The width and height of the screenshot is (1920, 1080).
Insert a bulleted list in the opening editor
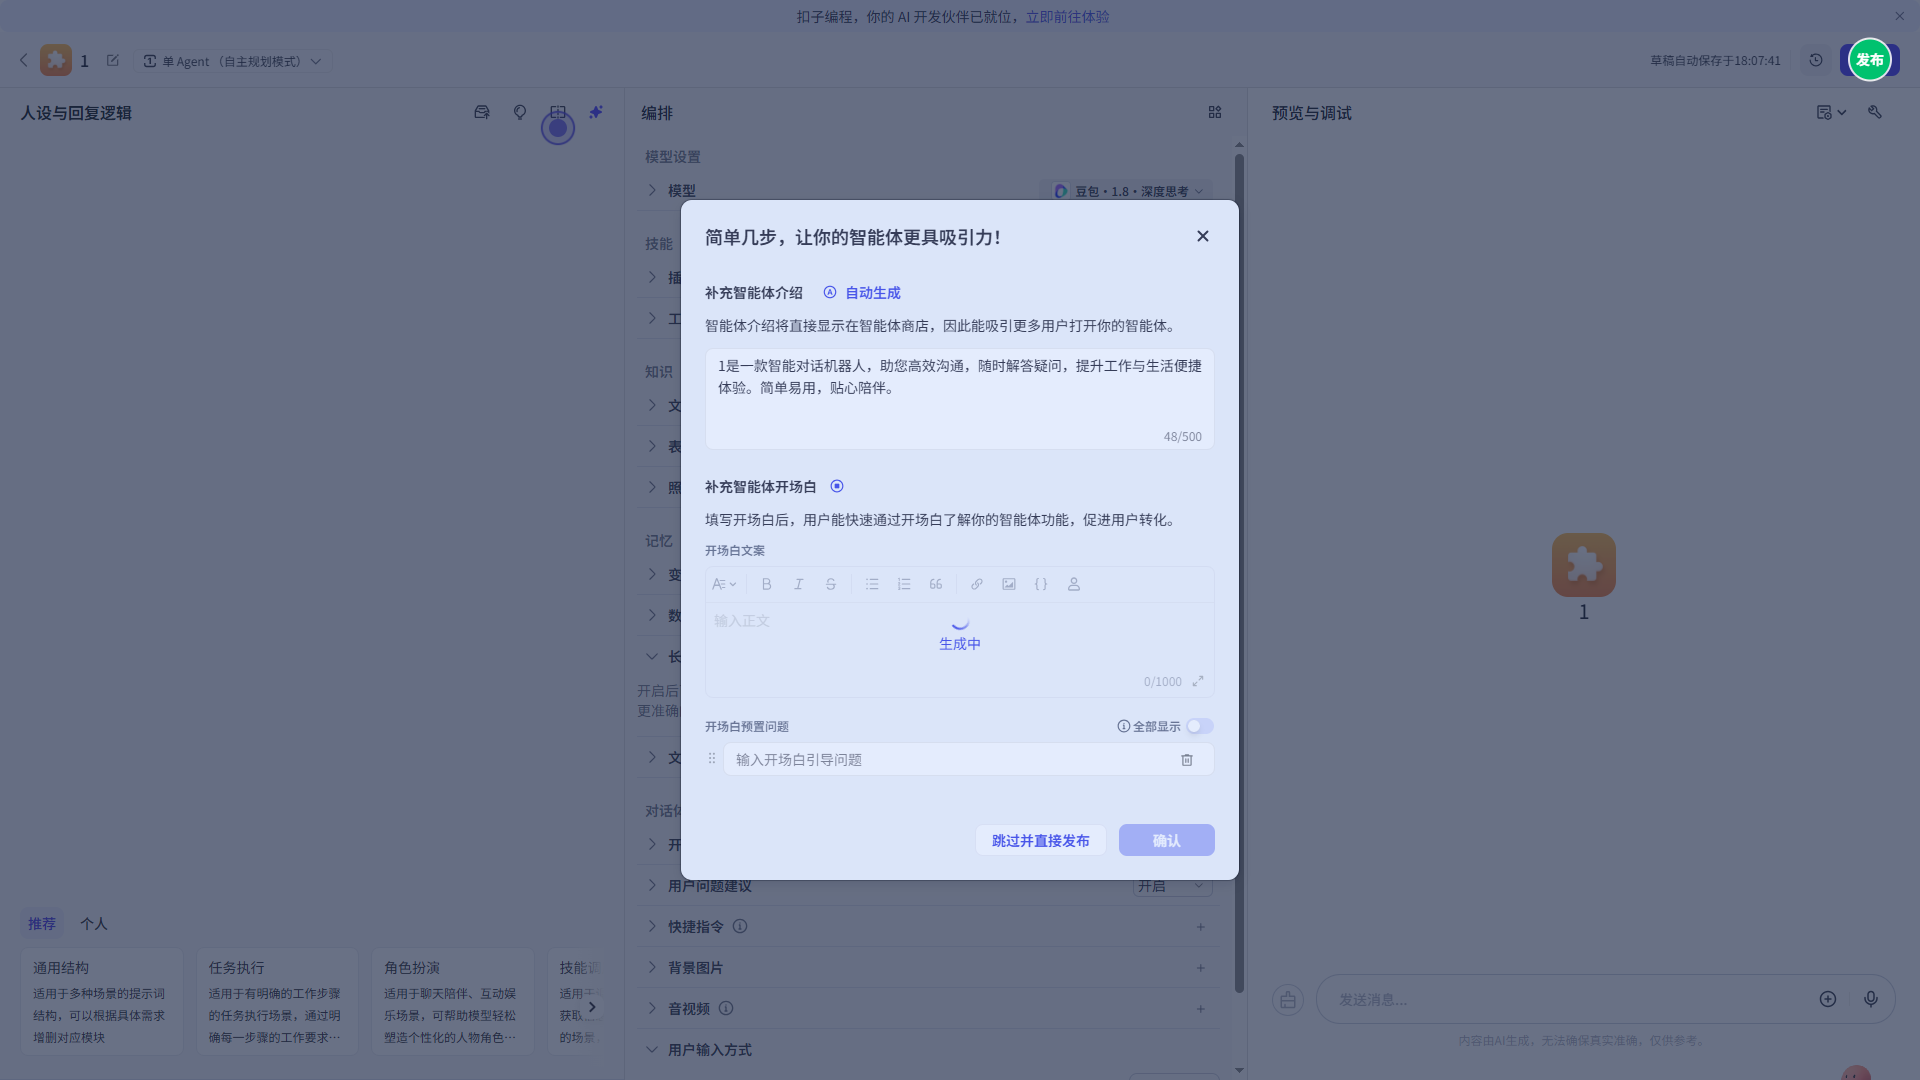[x=871, y=584]
